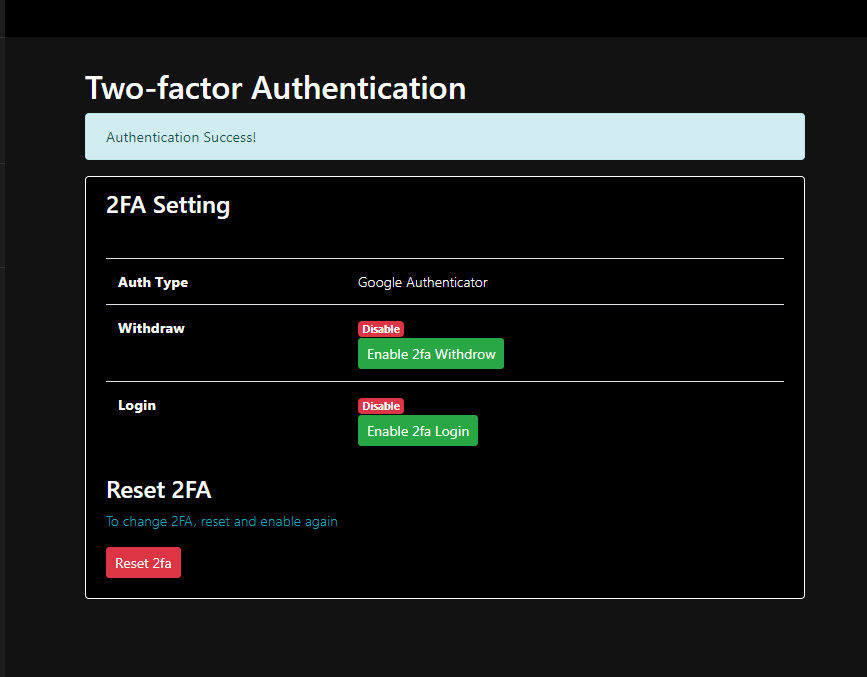Click the Reset 2FA section heading

[x=158, y=490]
